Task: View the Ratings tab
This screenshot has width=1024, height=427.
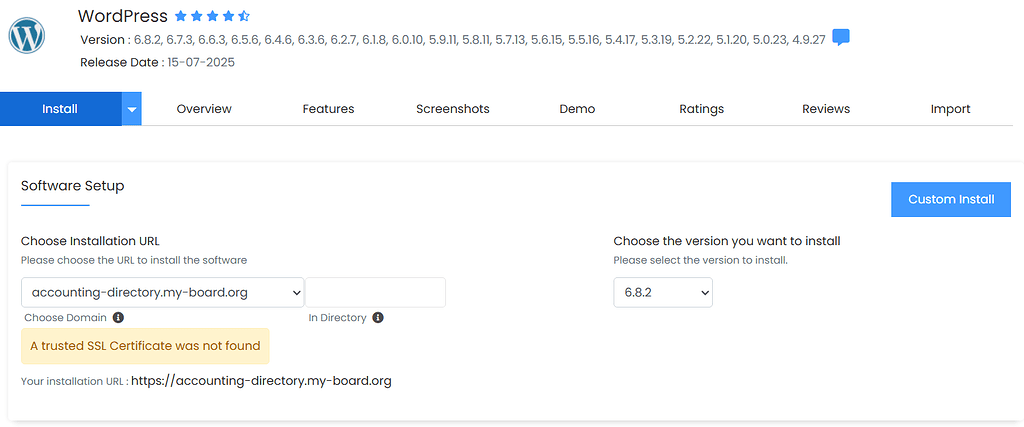Action: [701, 109]
